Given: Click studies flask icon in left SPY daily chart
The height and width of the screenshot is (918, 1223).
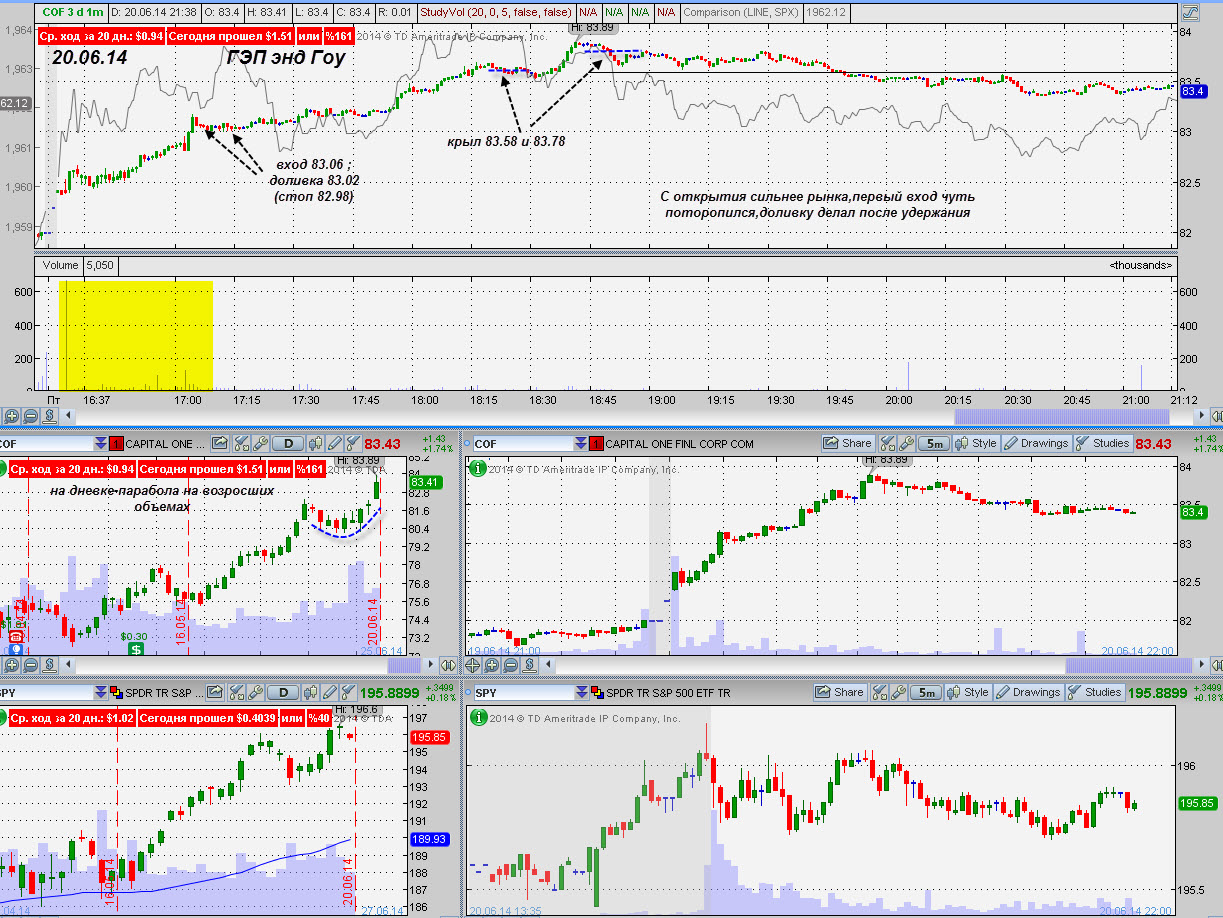Looking at the screenshot, I should point(347,692).
